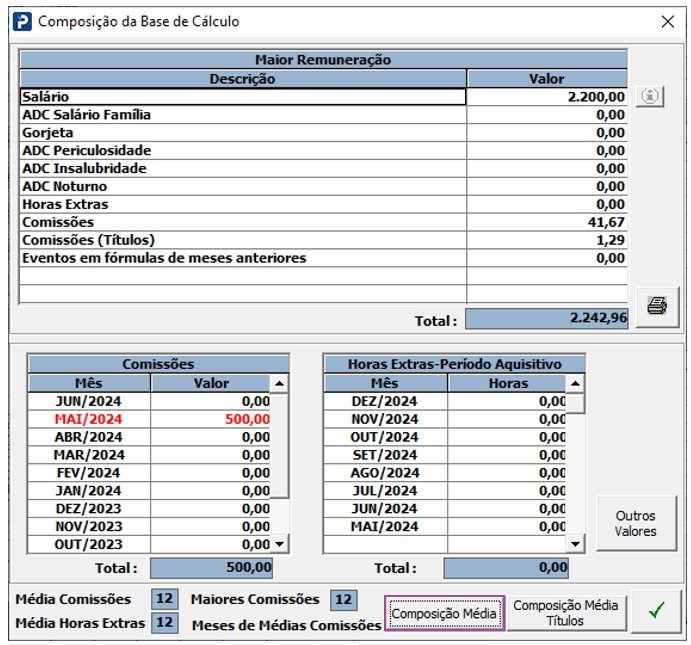Confirm with the green checkmark button

click(x=656, y=610)
